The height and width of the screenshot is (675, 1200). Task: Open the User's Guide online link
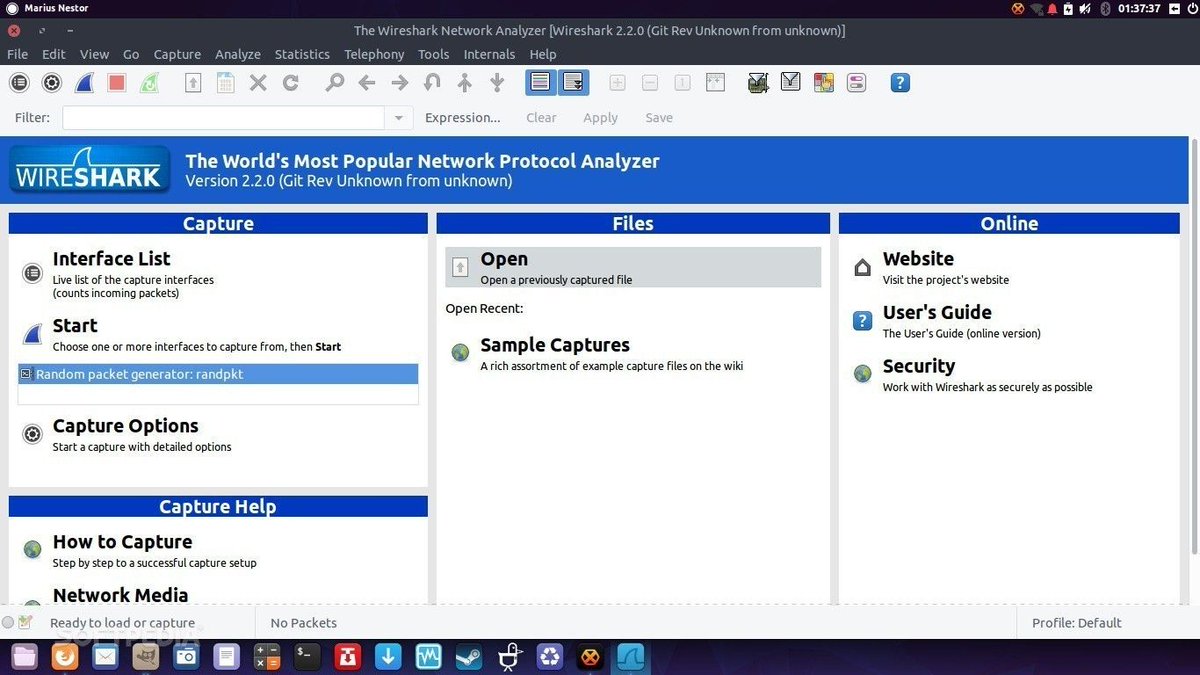point(937,313)
